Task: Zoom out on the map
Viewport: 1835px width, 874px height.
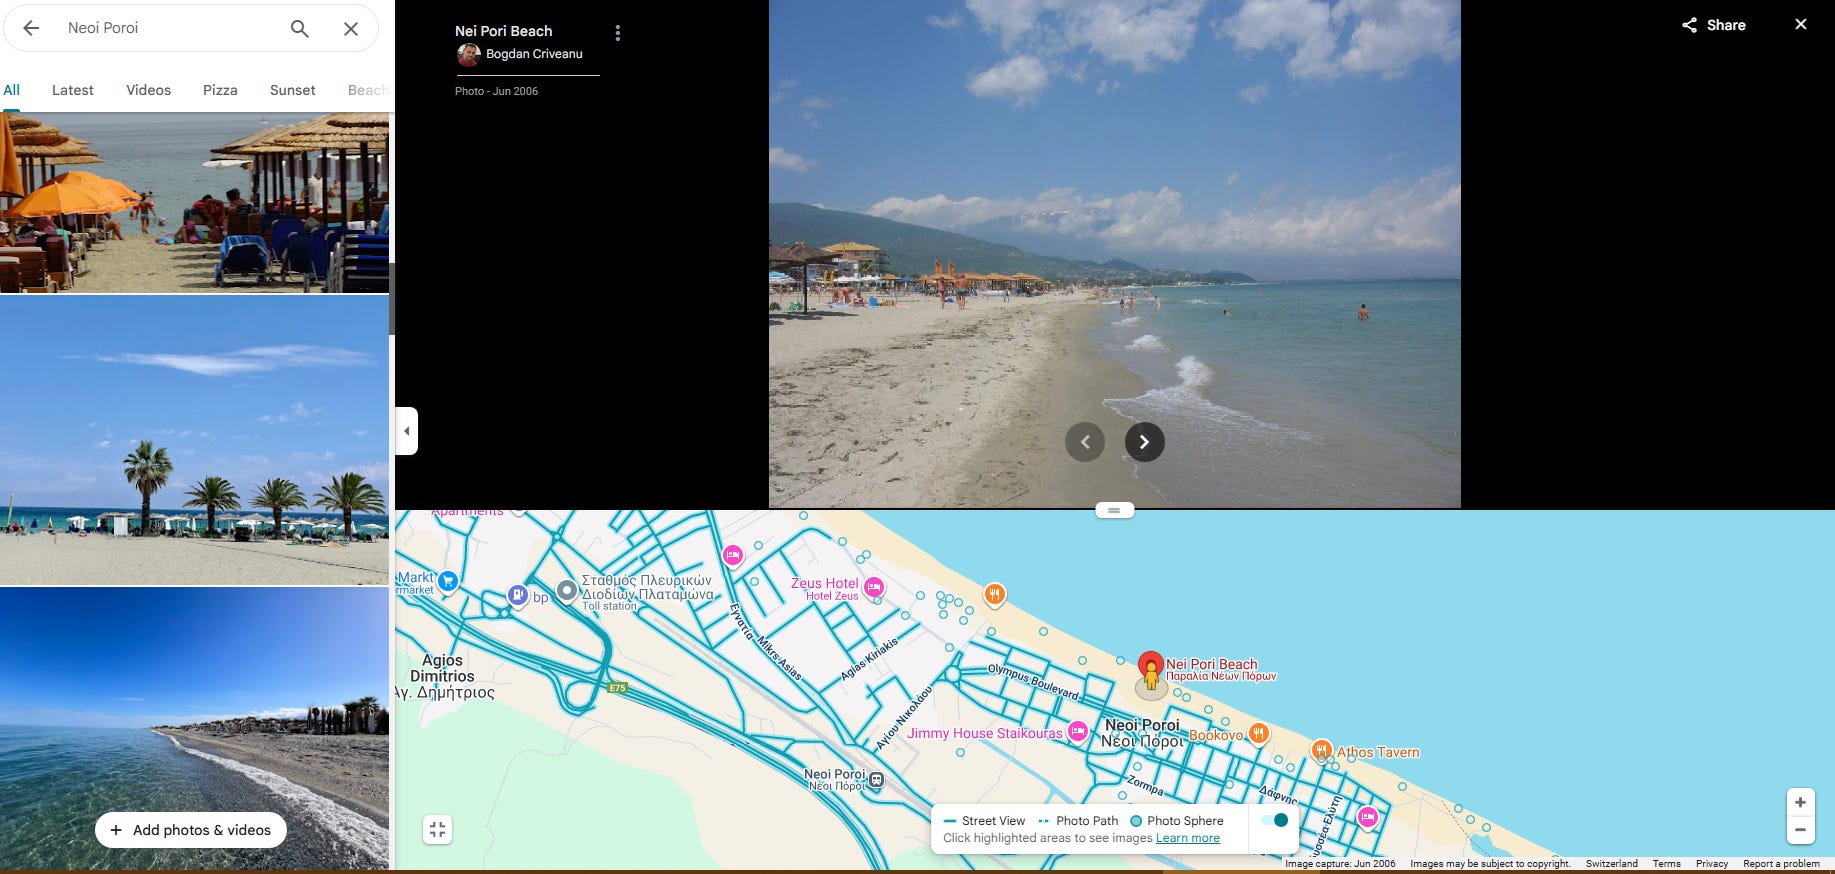Action: coord(1800,830)
